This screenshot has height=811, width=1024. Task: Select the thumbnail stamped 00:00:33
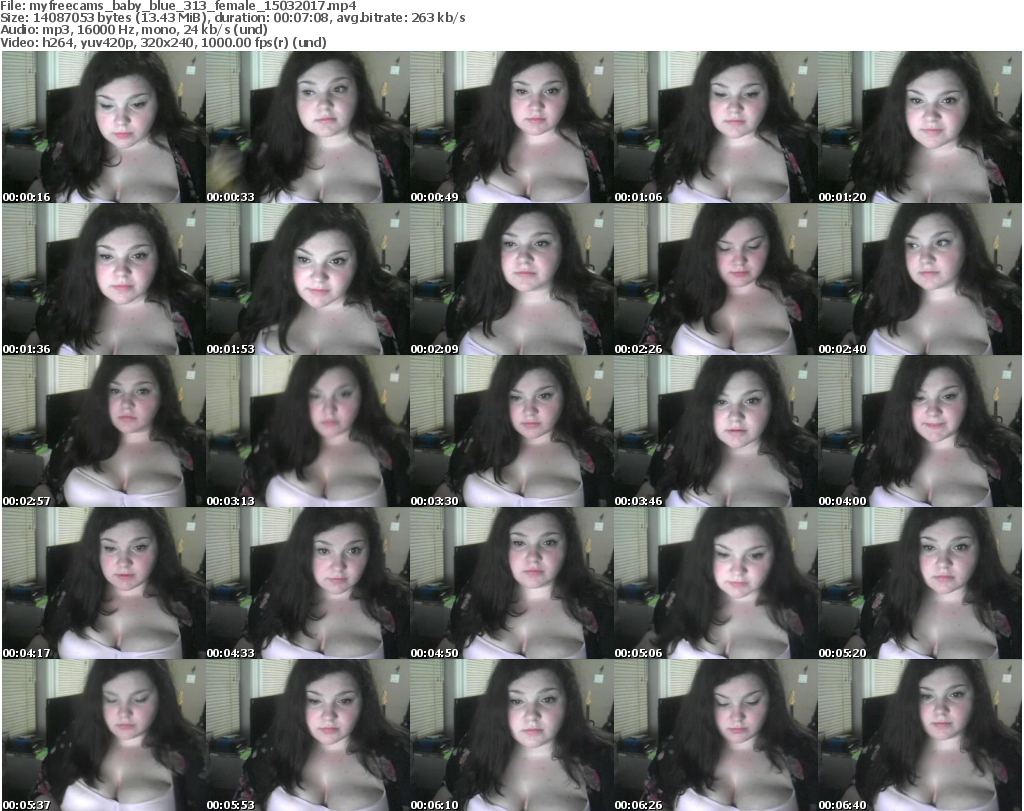click(308, 127)
